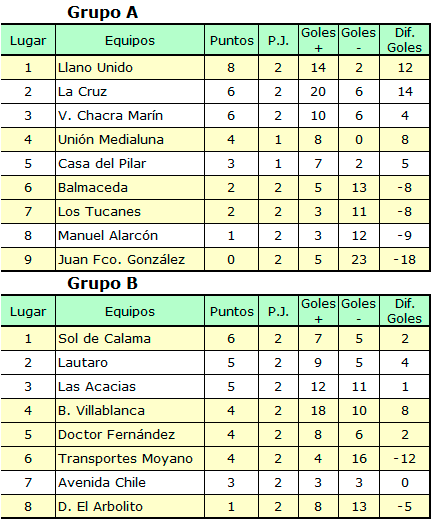Viewport: 431px width, 519px height.
Task: Click the Puntos header in Grupo A
Action: 232,41
